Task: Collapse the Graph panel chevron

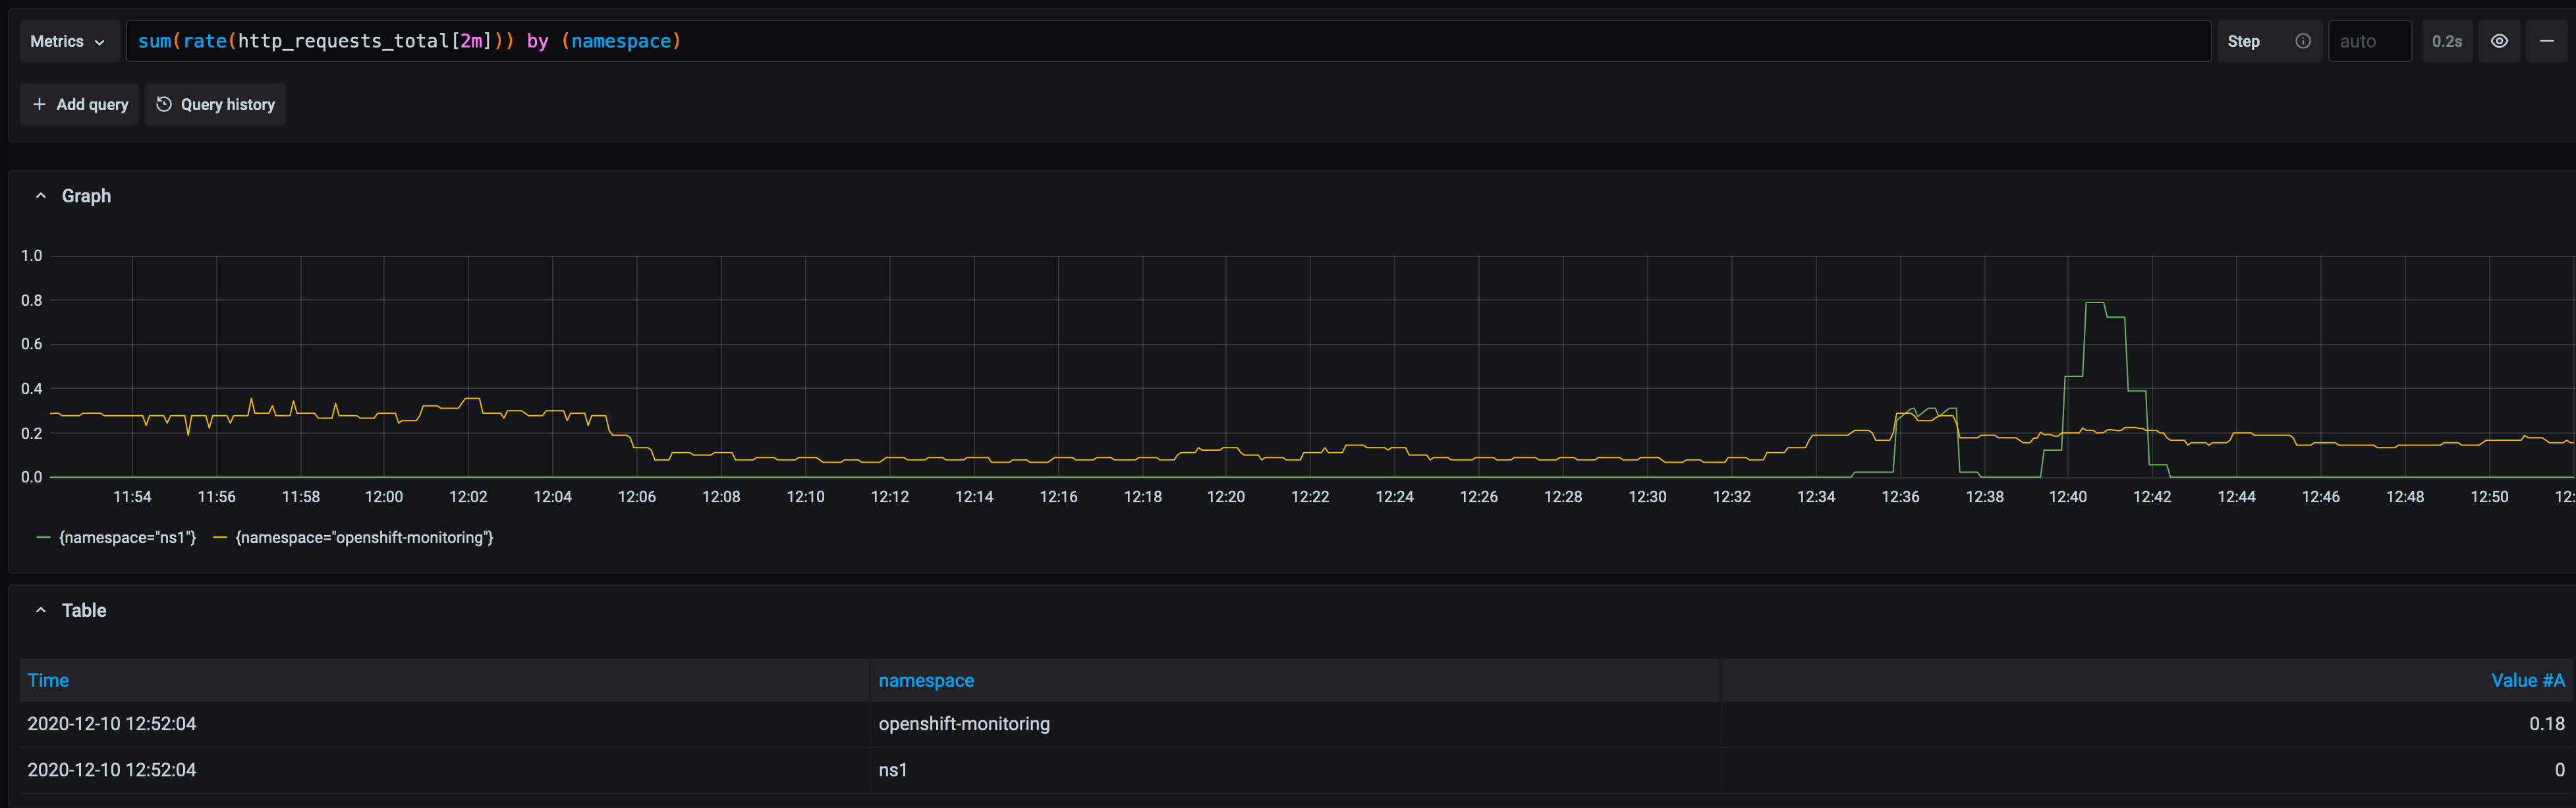Action: (x=41, y=196)
